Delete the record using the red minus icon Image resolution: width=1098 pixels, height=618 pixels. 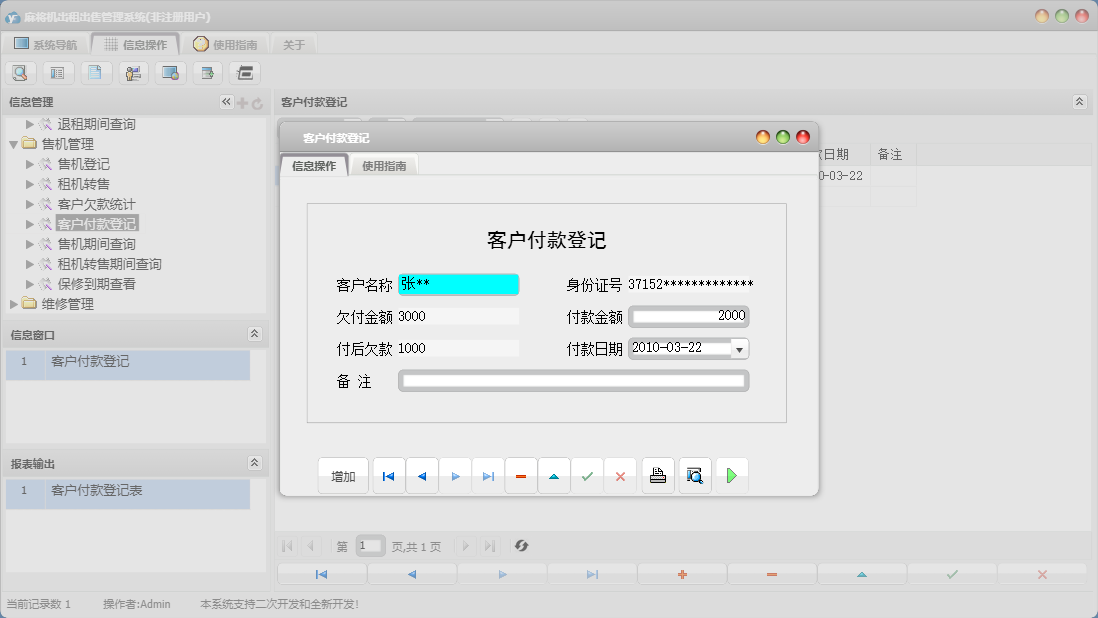pos(521,475)
